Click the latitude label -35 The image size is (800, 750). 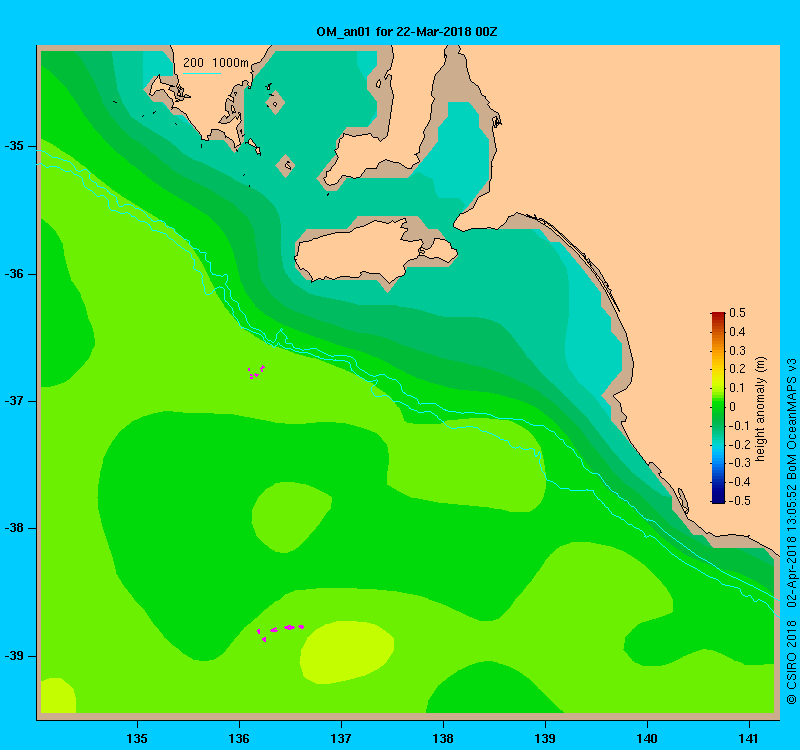tap(14, 146)
